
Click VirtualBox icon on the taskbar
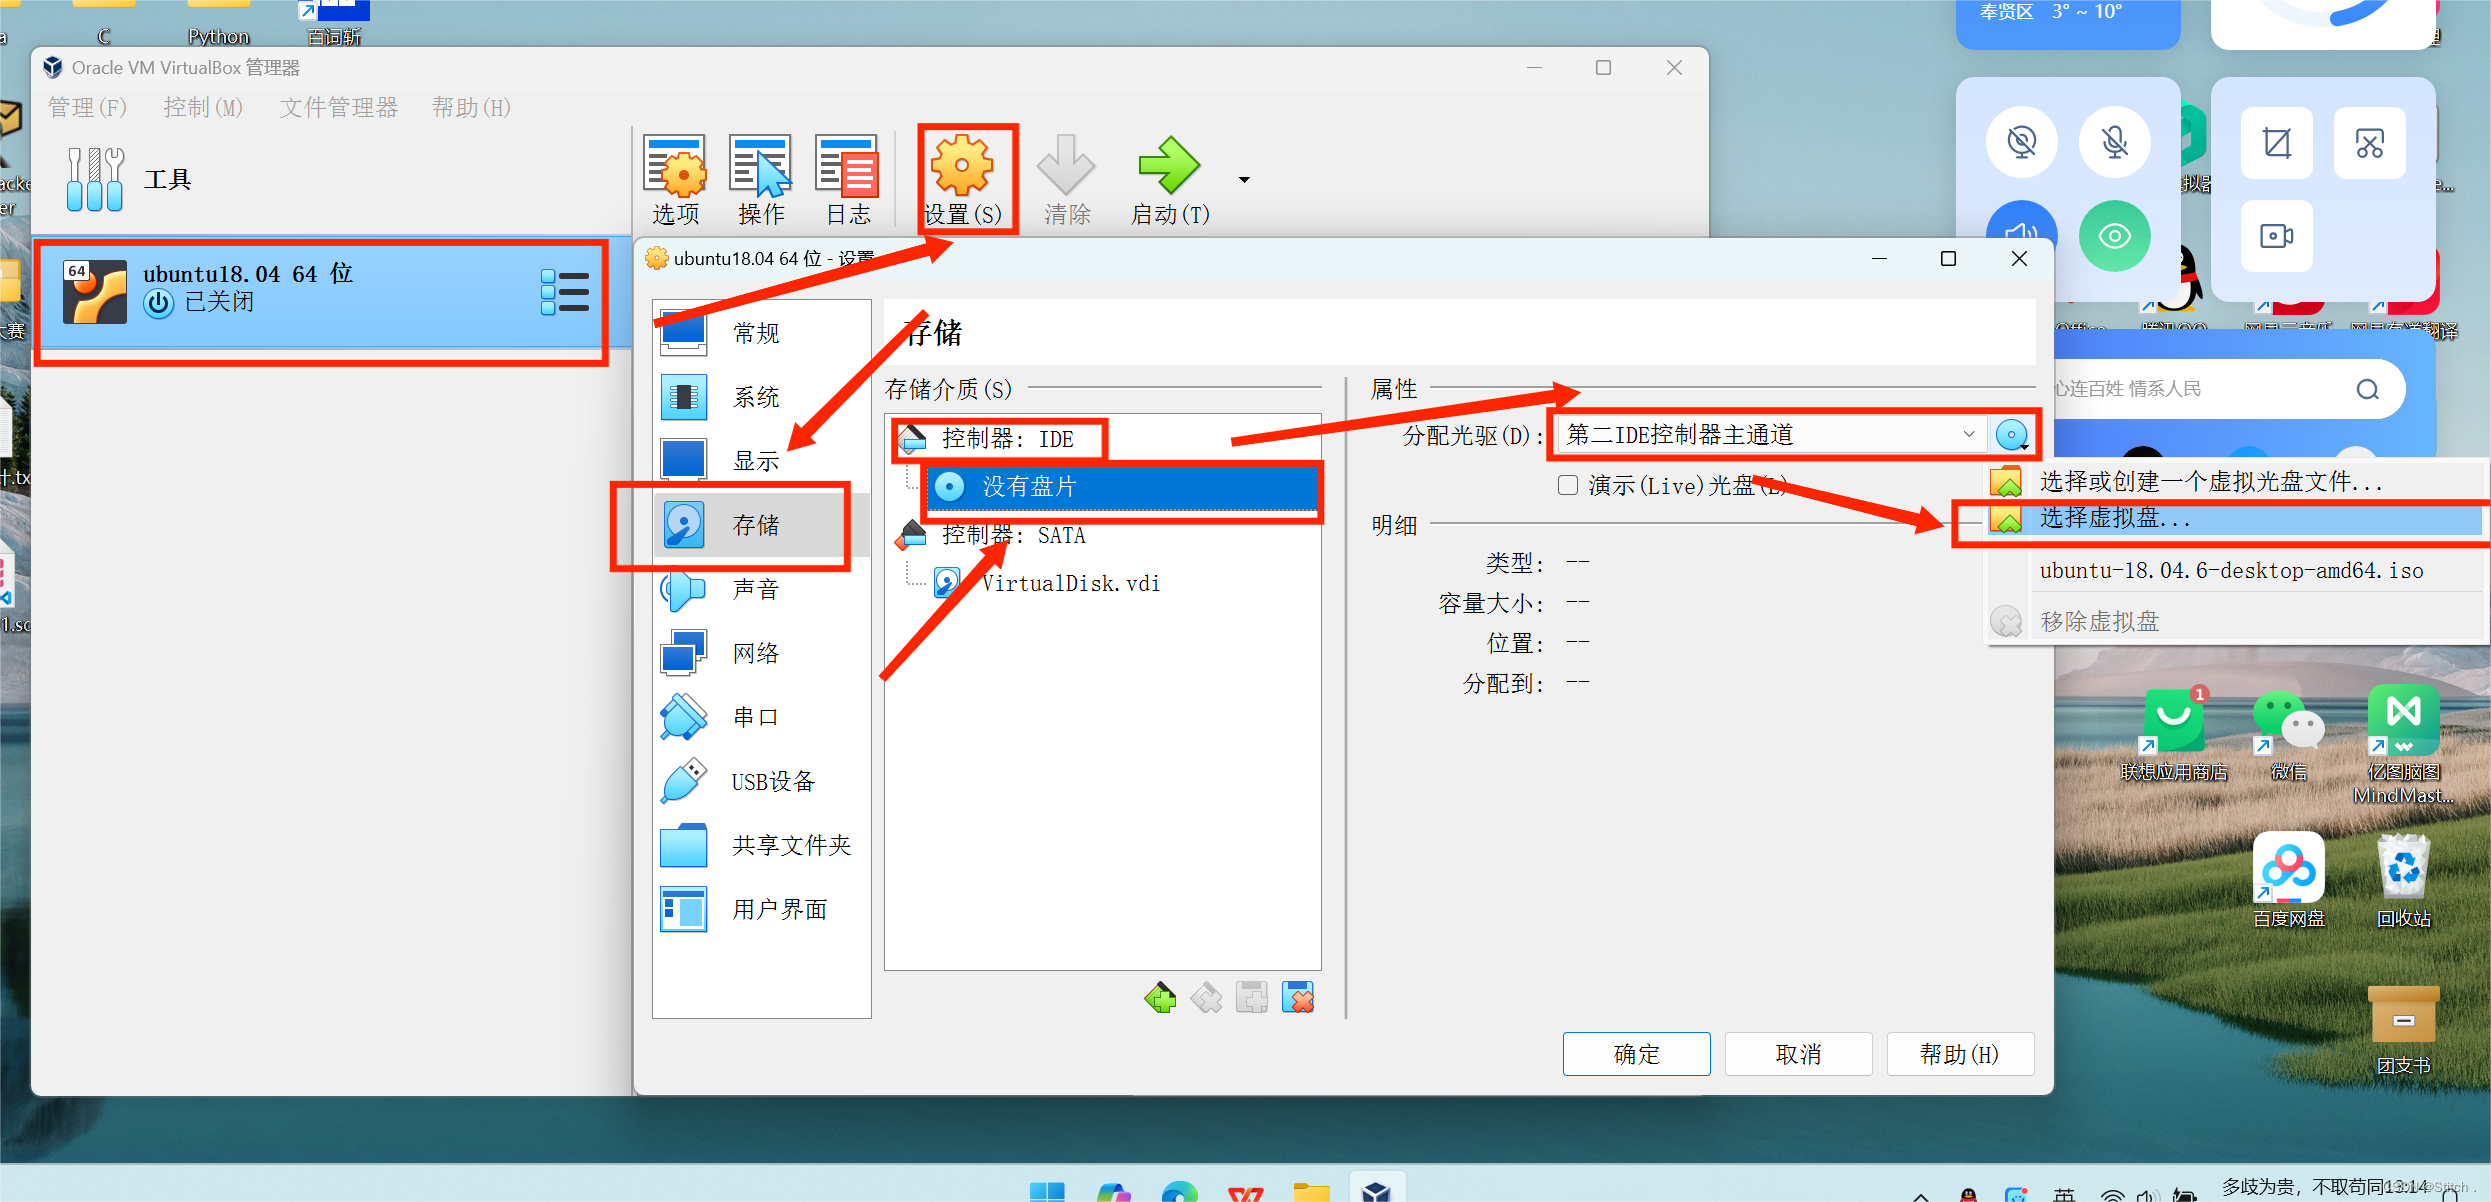click(x=1377, y=1190)
